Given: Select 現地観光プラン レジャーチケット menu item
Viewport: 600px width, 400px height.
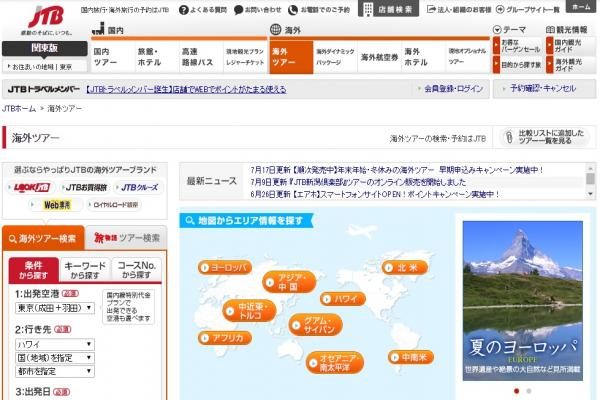Looking at the screenshot, I should click(245, 57).
